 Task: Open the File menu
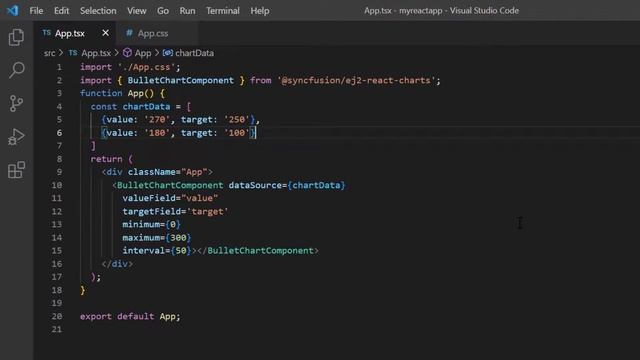tap(36, 11)
